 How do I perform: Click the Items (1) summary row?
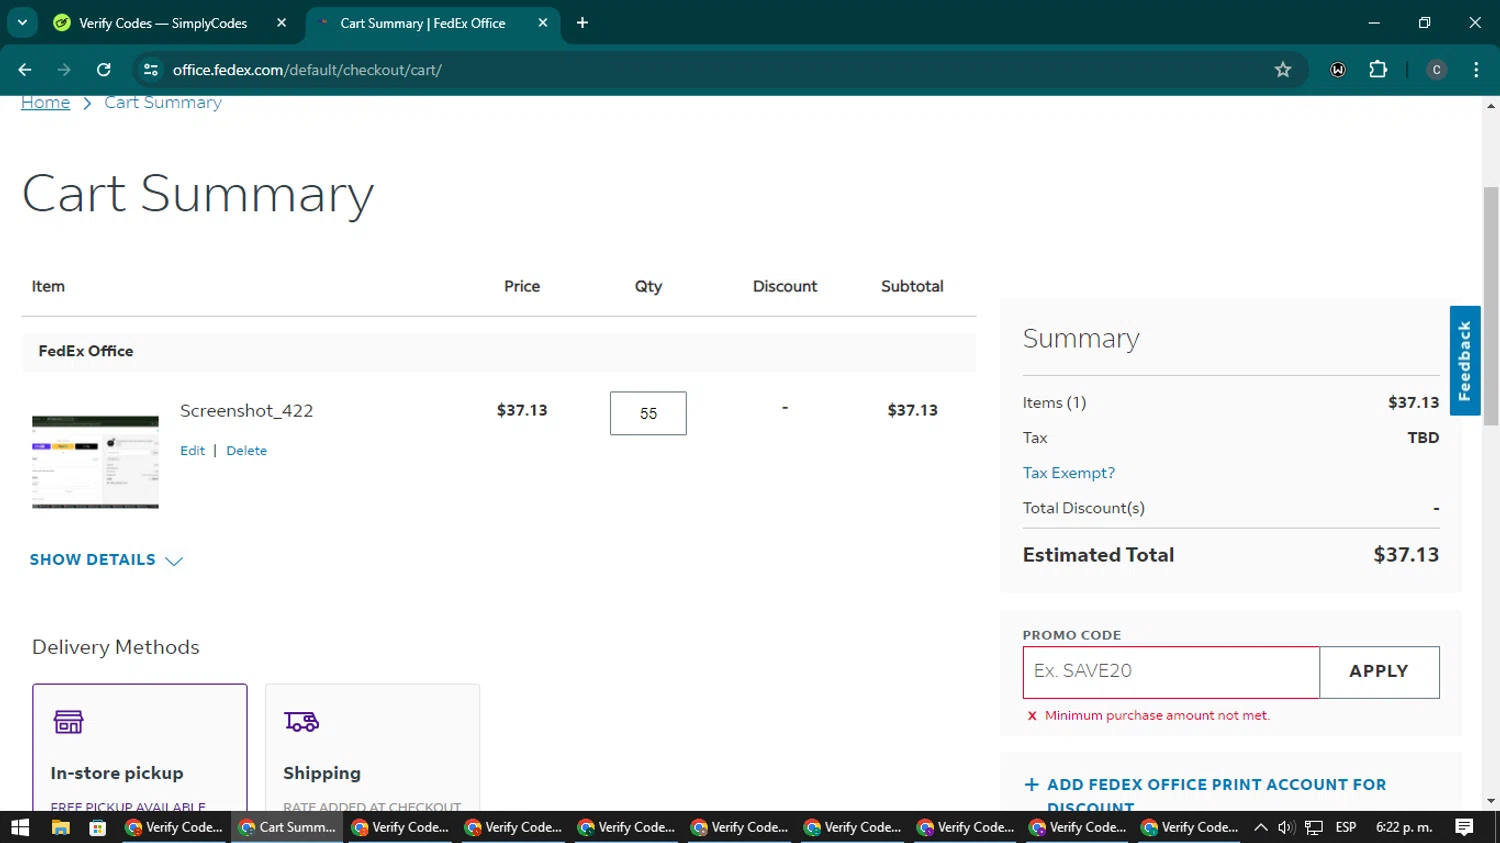tap(1231, 403)
